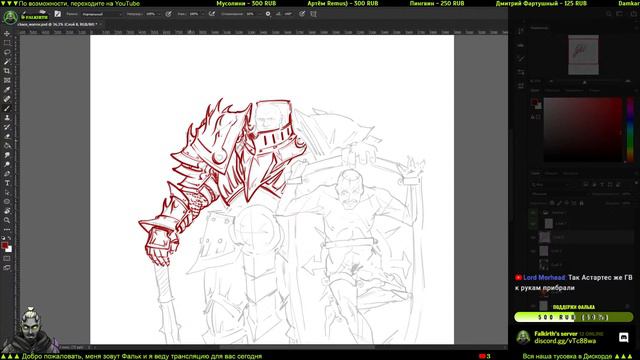Select the Healing Brush tool
640x360 pixels.
pyautogui.click(x=7, y=99)
